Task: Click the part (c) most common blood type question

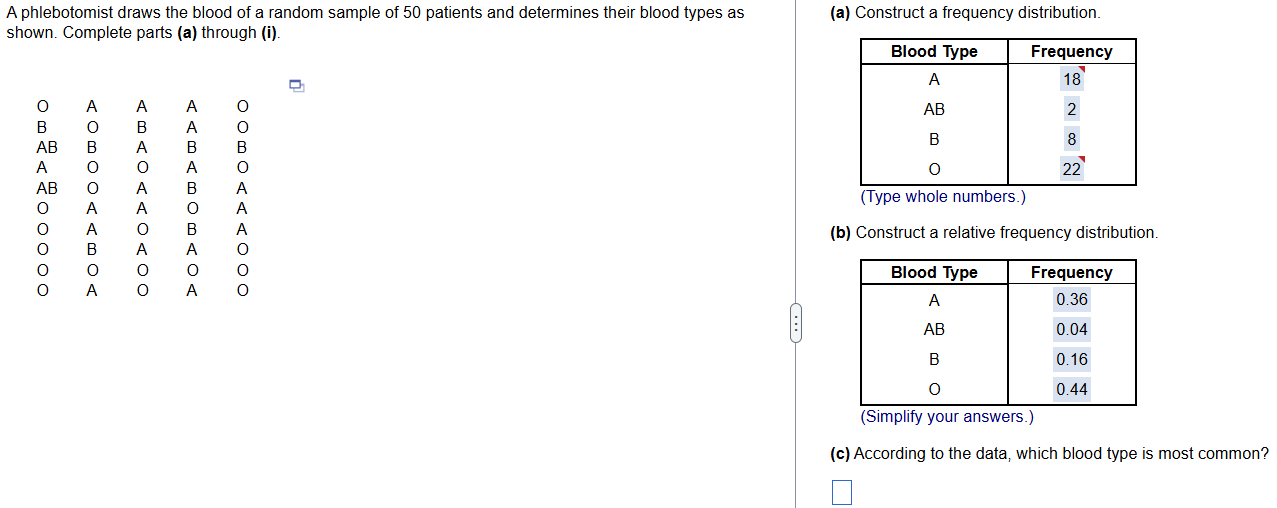Action: click(x=1050, y=454)
